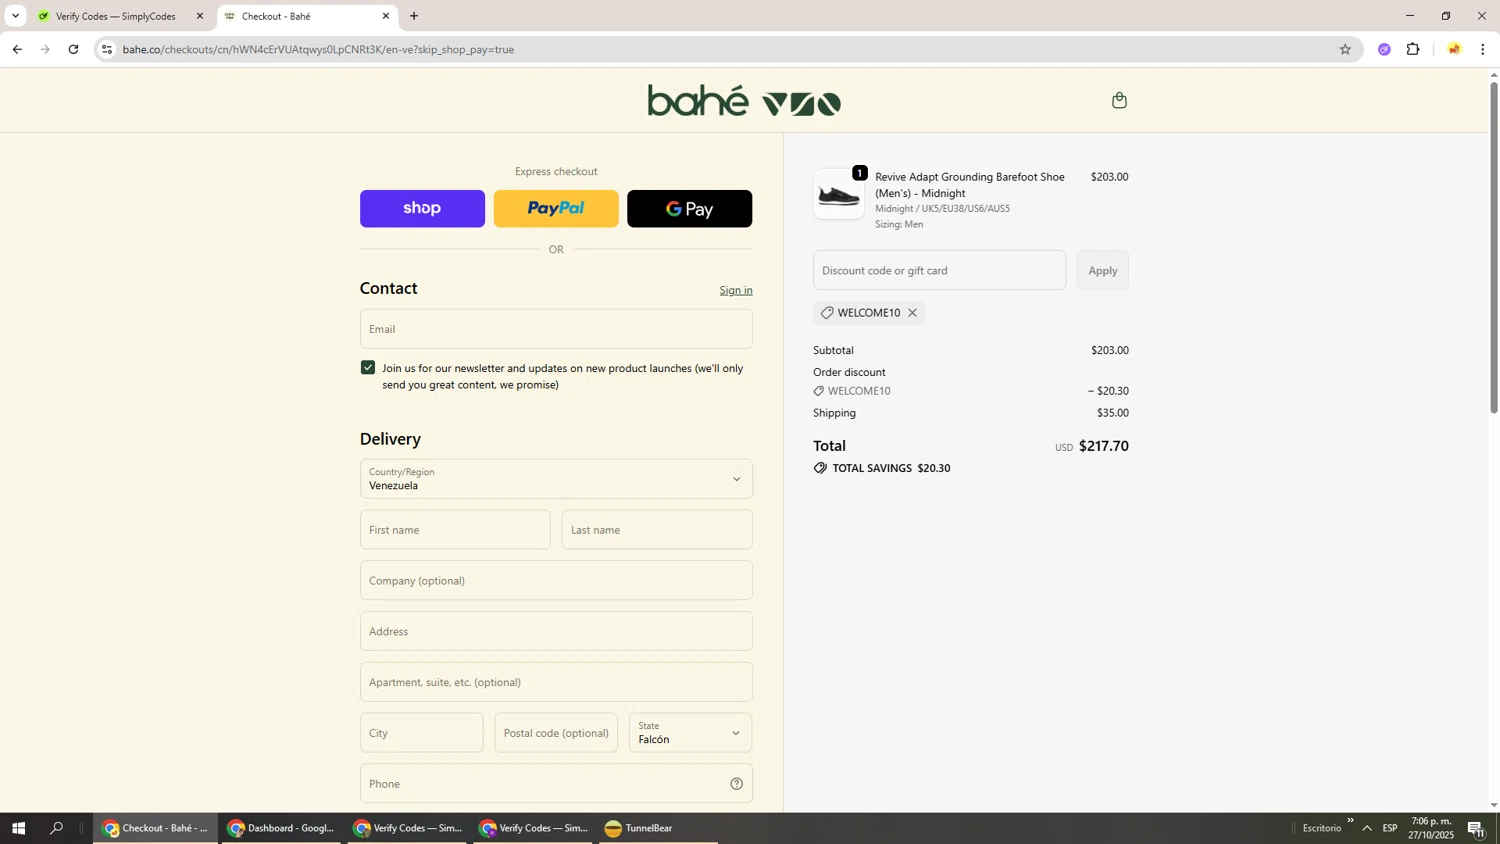Expand the Escritorio toolbar chevron

click(x=1350, y=821)
